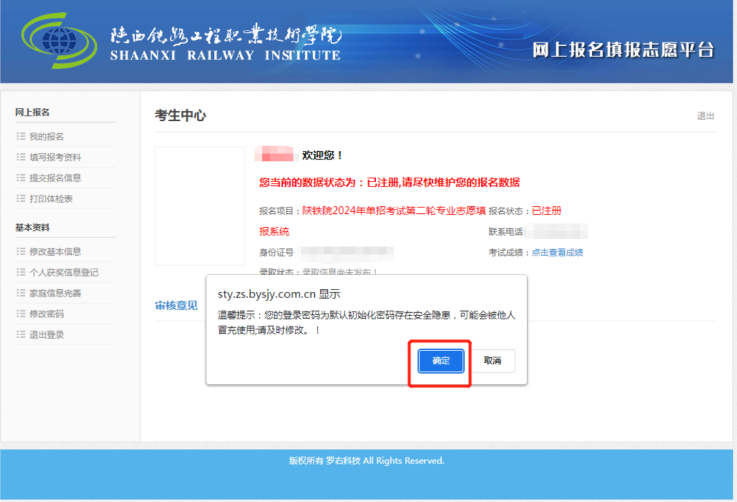Screen dimensions: 737x502
Task: Click the blank candidate photo placeholder
Action: coord(200,207)
